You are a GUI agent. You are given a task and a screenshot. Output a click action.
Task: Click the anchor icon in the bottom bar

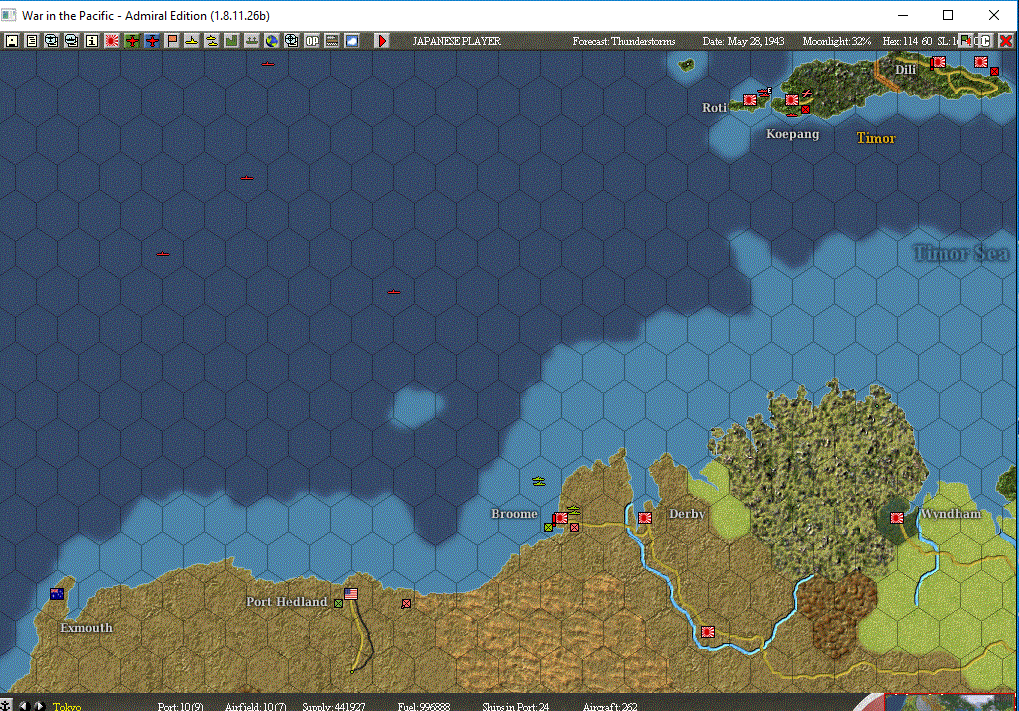coord(5,705)
